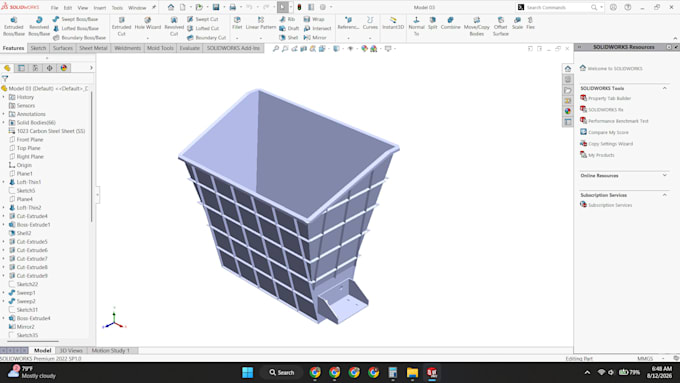Expand the Solid Bodies(66) folder
680x383 pixels.
(x=3, y=123)
